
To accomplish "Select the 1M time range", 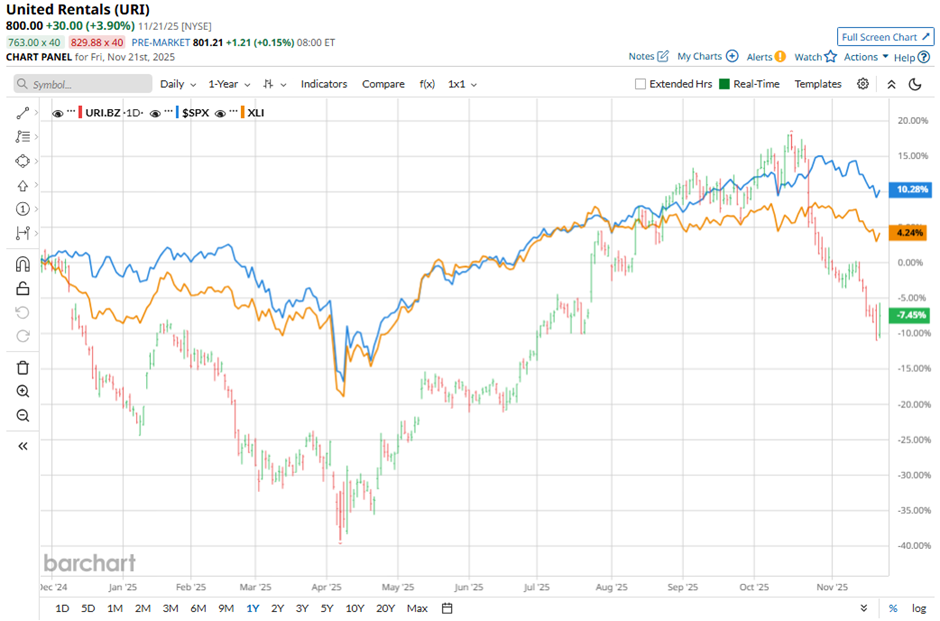I will (x=115, y=608).
